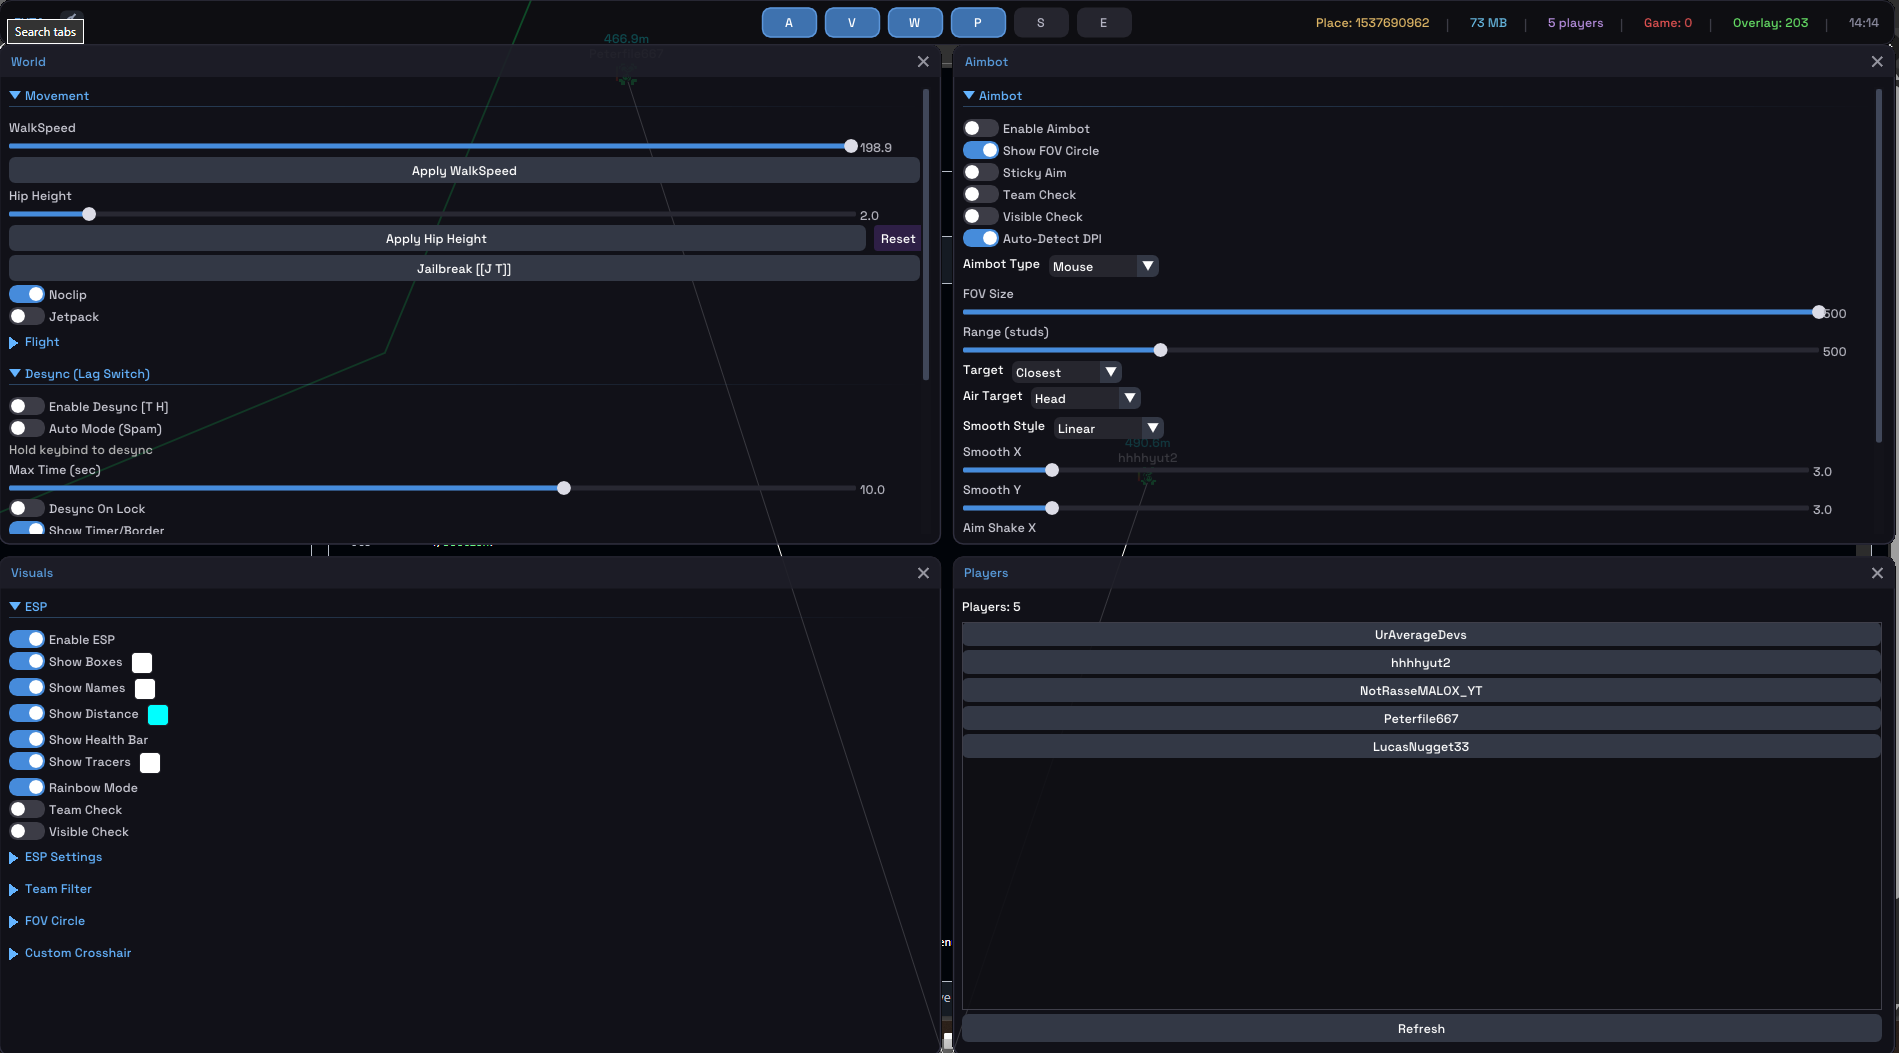This screenshot has height=1053, width=1899.
Task: Close the World panel
Action: 923,62
